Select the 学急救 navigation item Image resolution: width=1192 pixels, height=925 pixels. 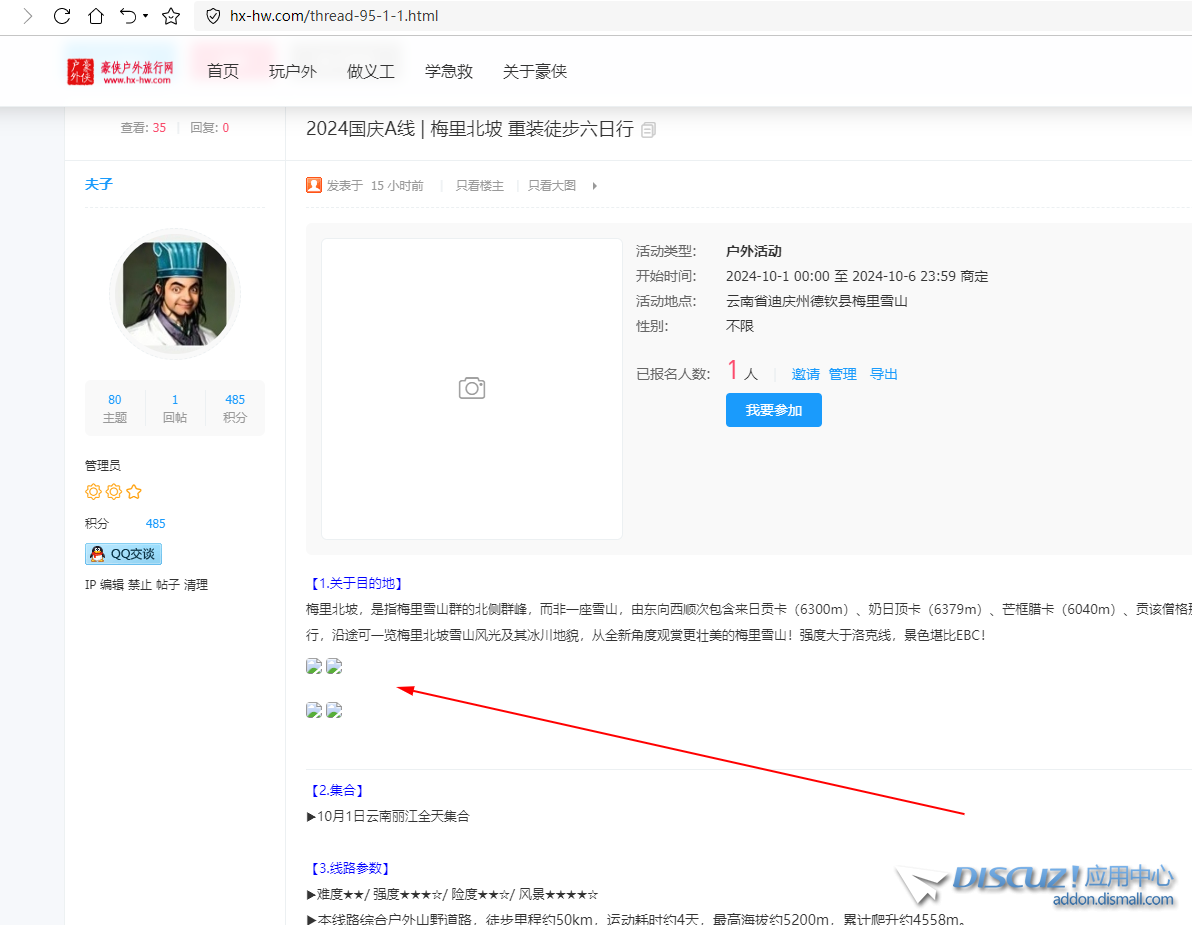(x=449, y=71)
